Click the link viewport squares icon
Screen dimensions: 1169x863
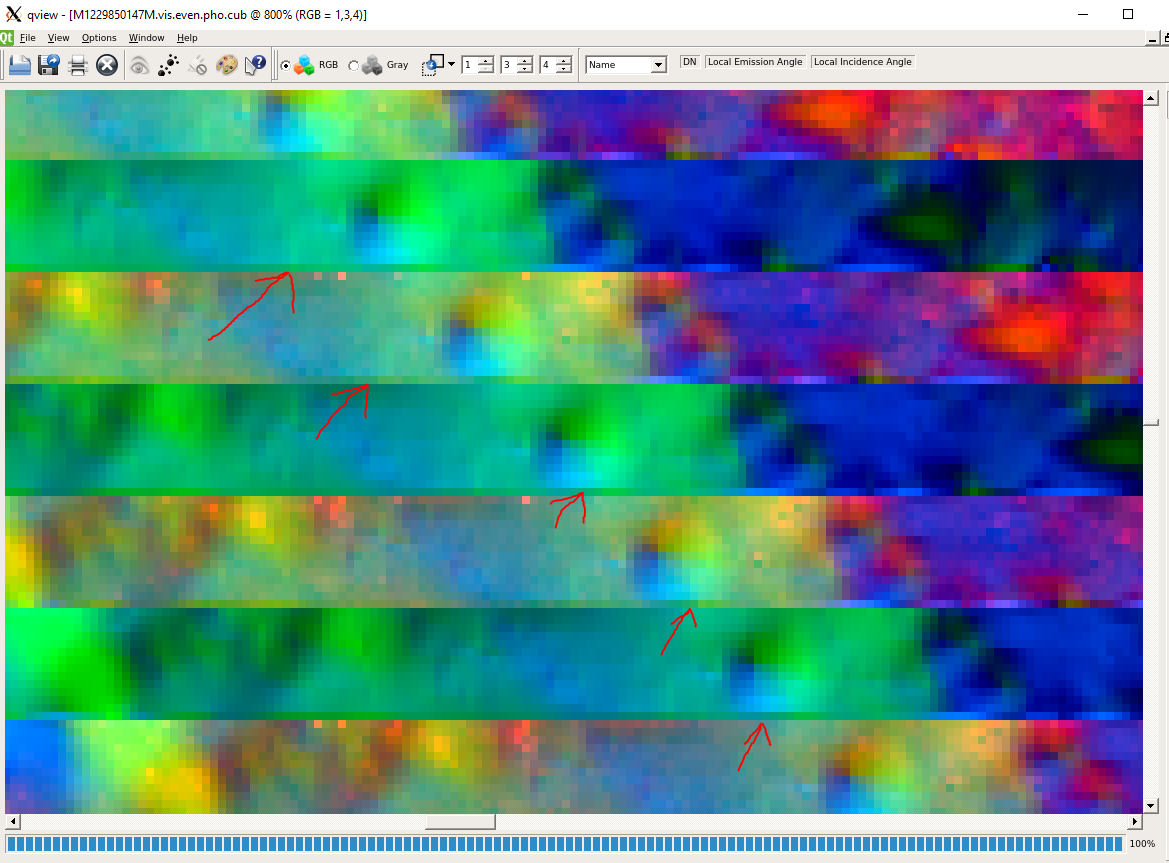(x=433, y=66)
